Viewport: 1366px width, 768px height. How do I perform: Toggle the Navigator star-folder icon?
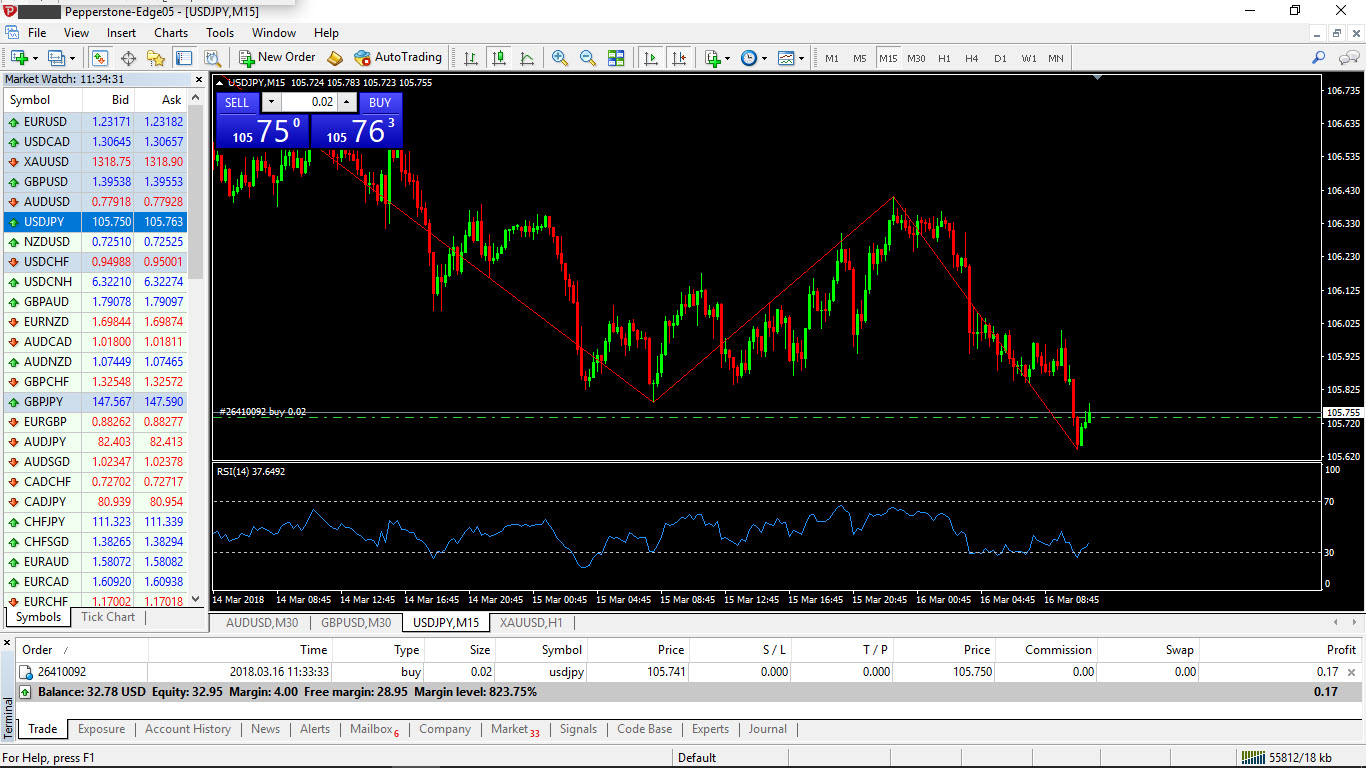click(x=156, y=58)
